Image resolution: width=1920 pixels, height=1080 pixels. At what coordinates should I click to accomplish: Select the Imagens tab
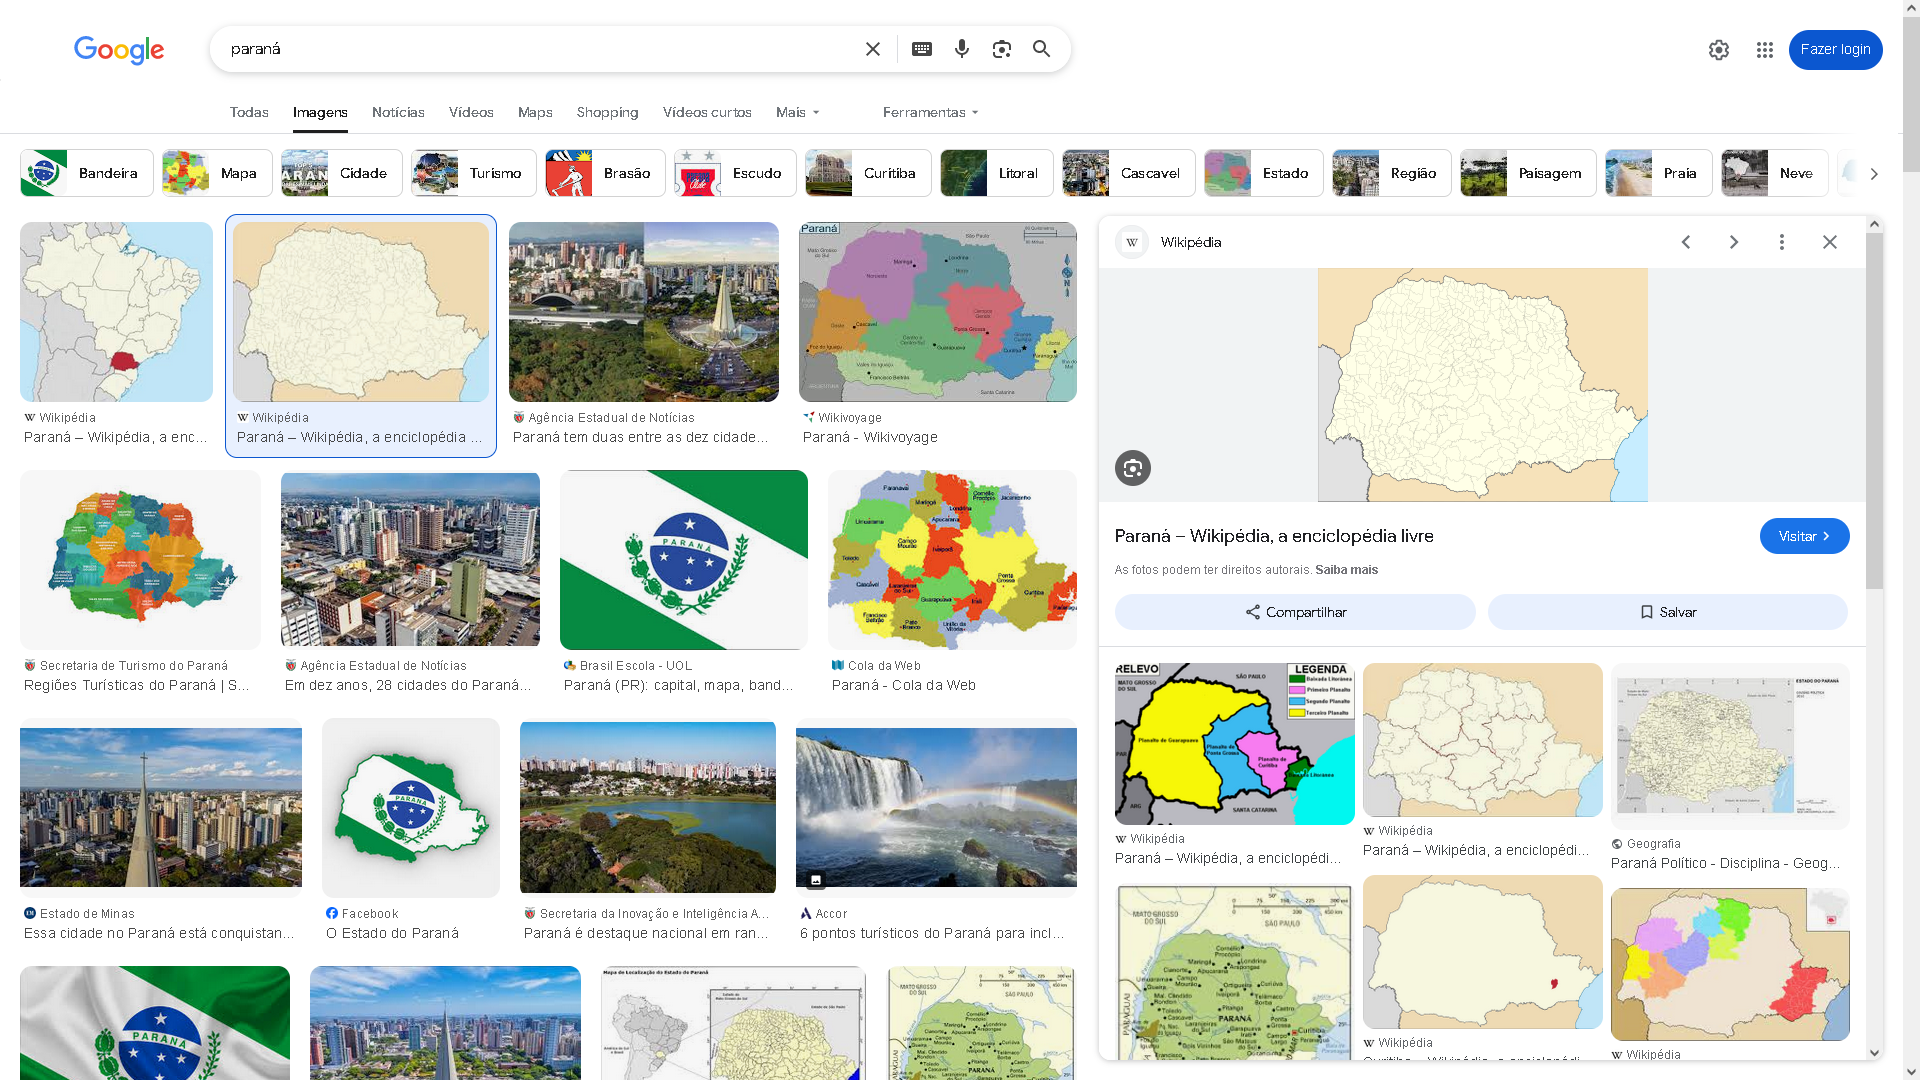[320, 112]
